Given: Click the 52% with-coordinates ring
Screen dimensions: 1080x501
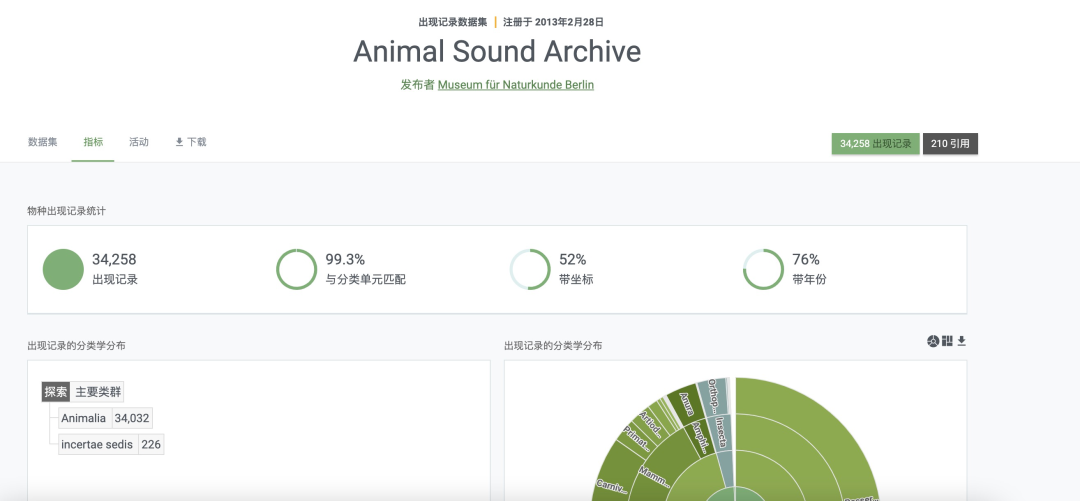Looking at the screenshot, I should pyautogui.click(x=530, y=270).
